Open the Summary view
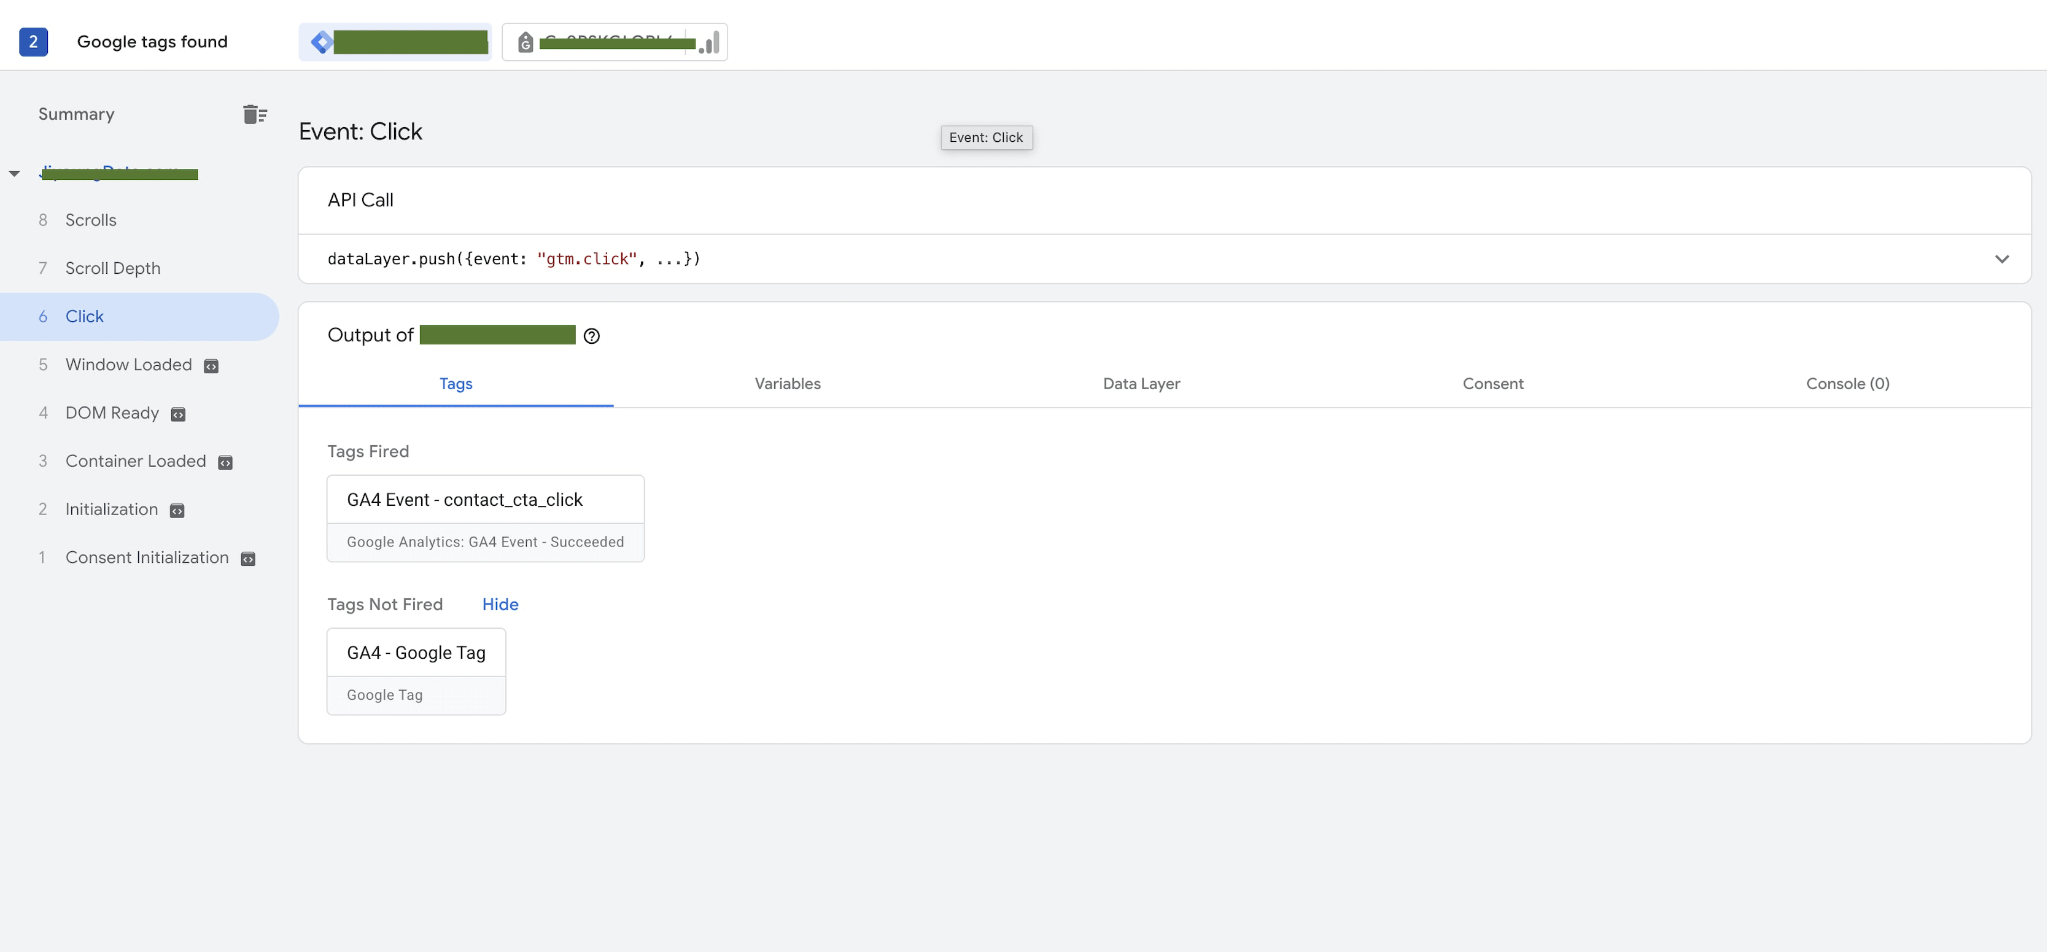The image size is (2047, 952). (x=76, y=114)
